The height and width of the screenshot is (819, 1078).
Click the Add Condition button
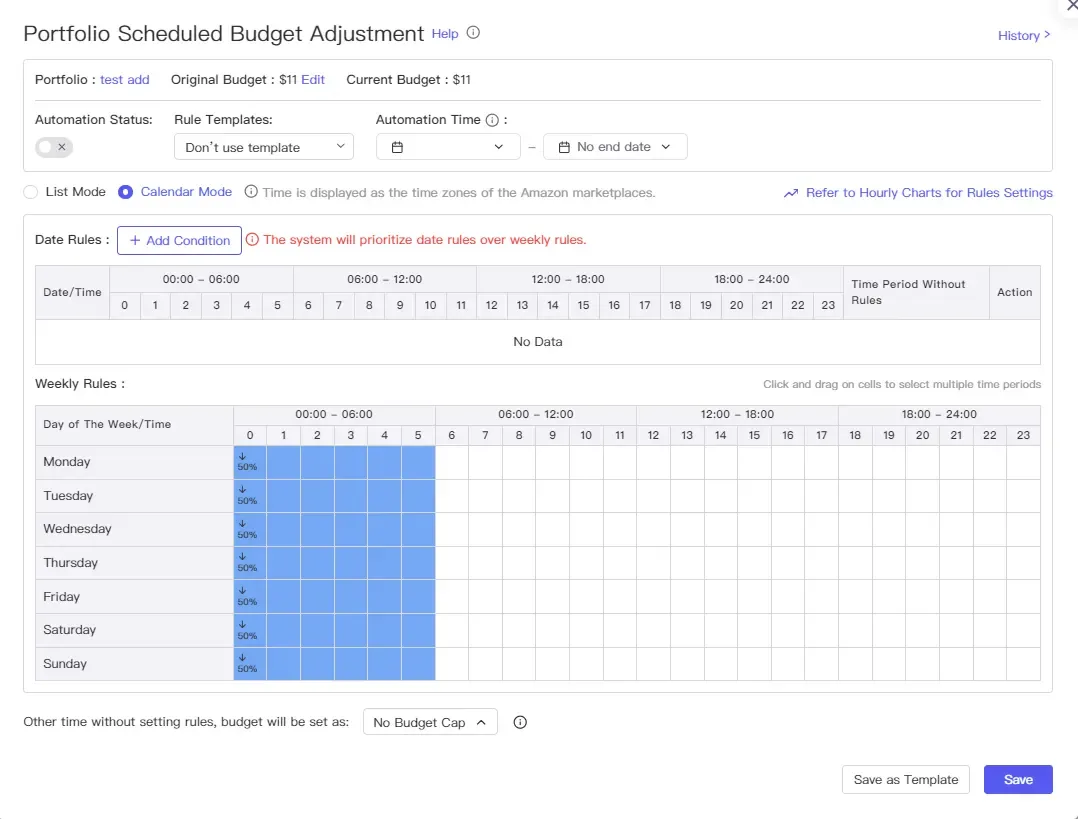pyautogui.click(x=179, y=240)
